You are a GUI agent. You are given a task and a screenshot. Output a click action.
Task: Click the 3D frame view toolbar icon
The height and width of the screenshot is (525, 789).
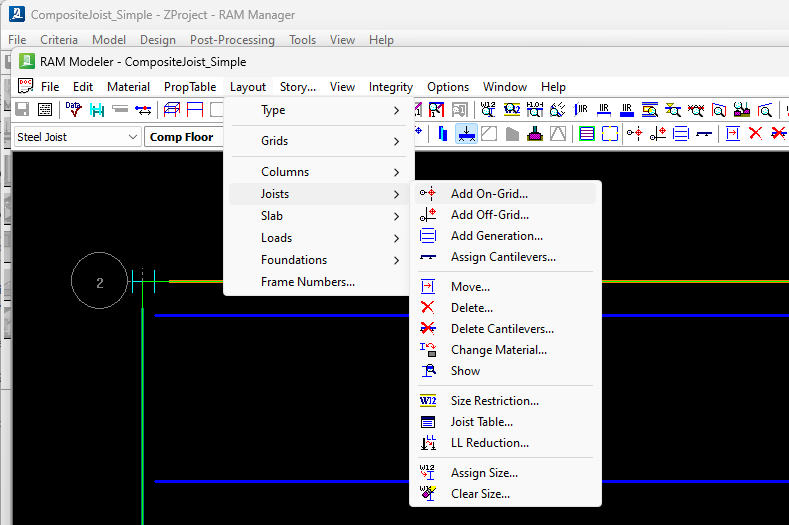pos(171,110)
